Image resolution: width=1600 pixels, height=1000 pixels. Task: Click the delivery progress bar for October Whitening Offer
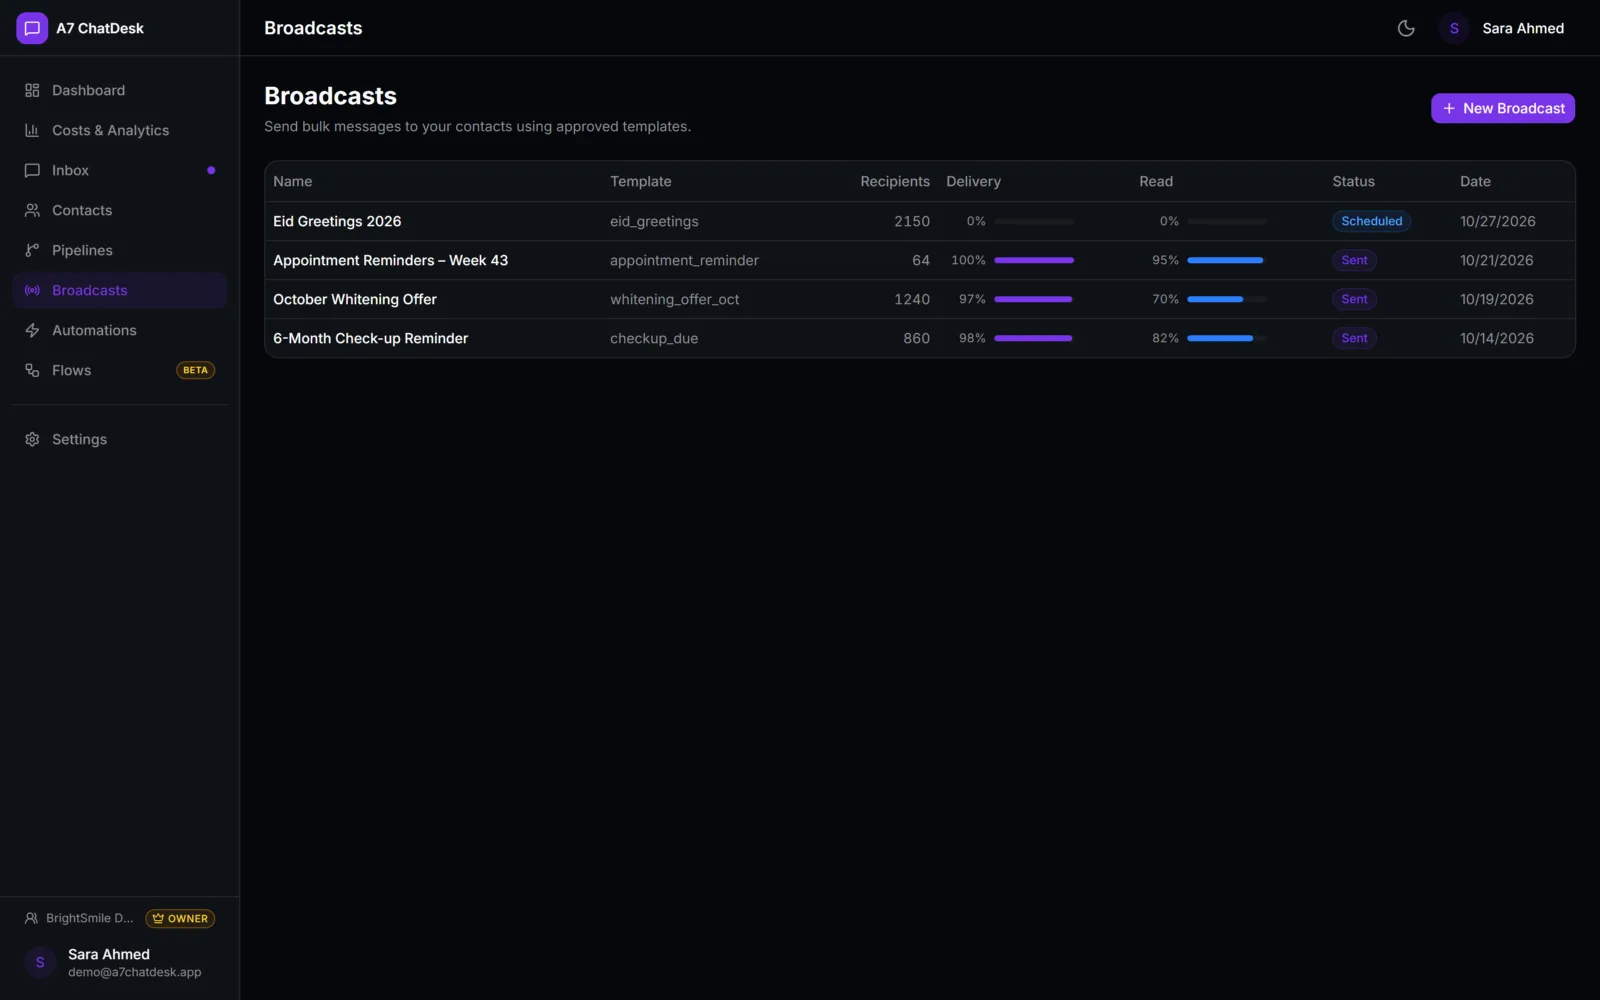tap(1034, 299)
